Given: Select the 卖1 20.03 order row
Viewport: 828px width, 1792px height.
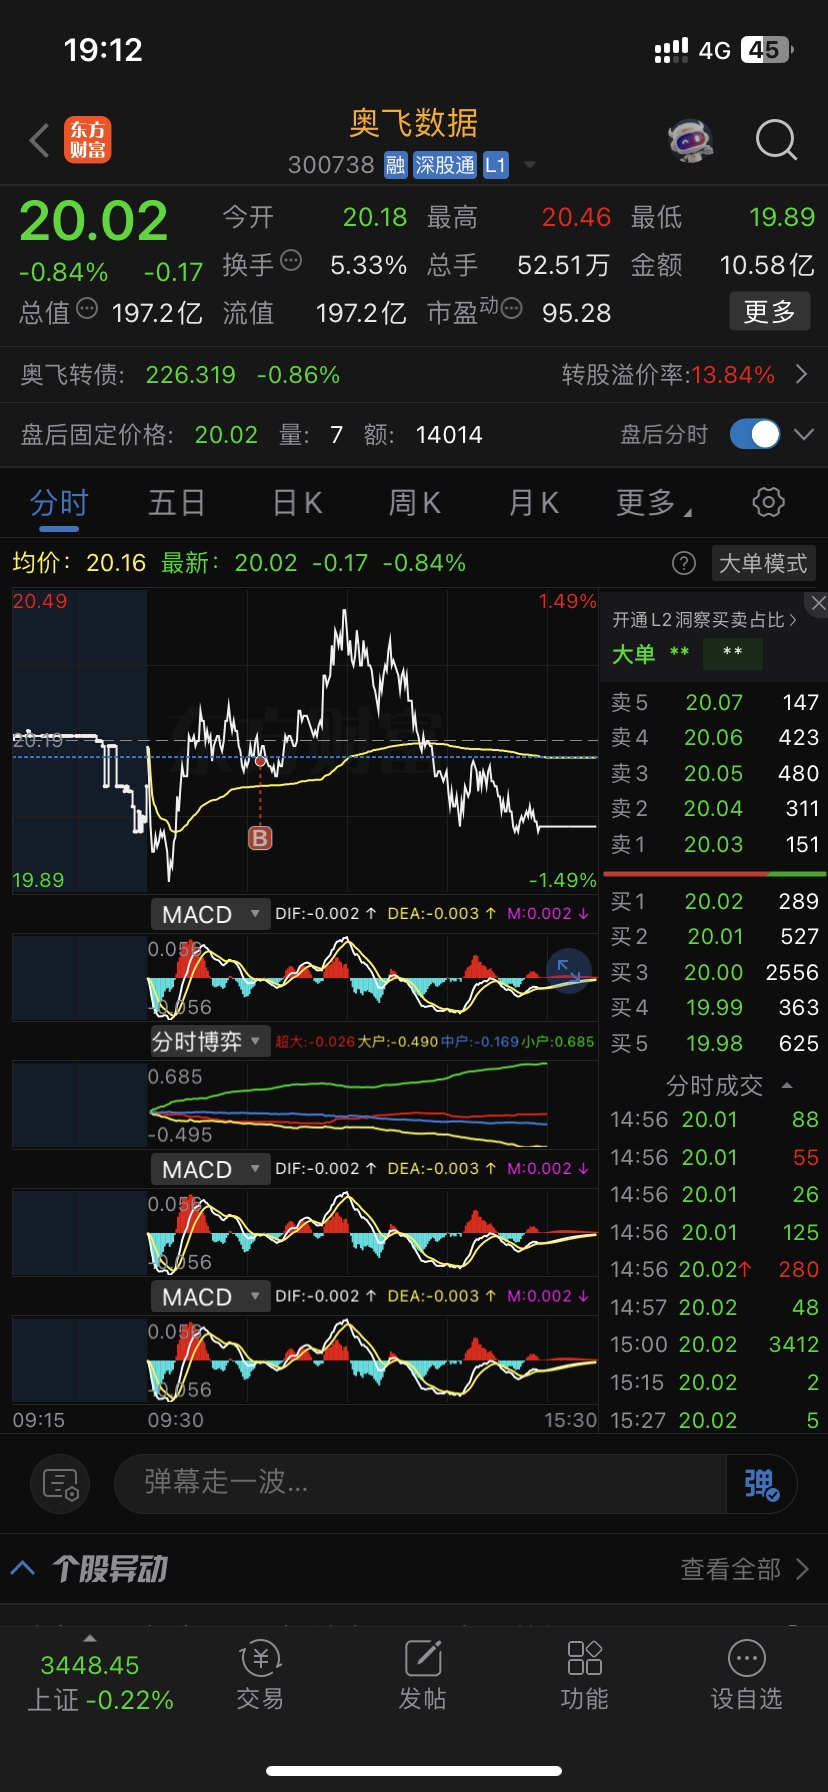Looking at the screenshot, I should click(x=714, y=844).
